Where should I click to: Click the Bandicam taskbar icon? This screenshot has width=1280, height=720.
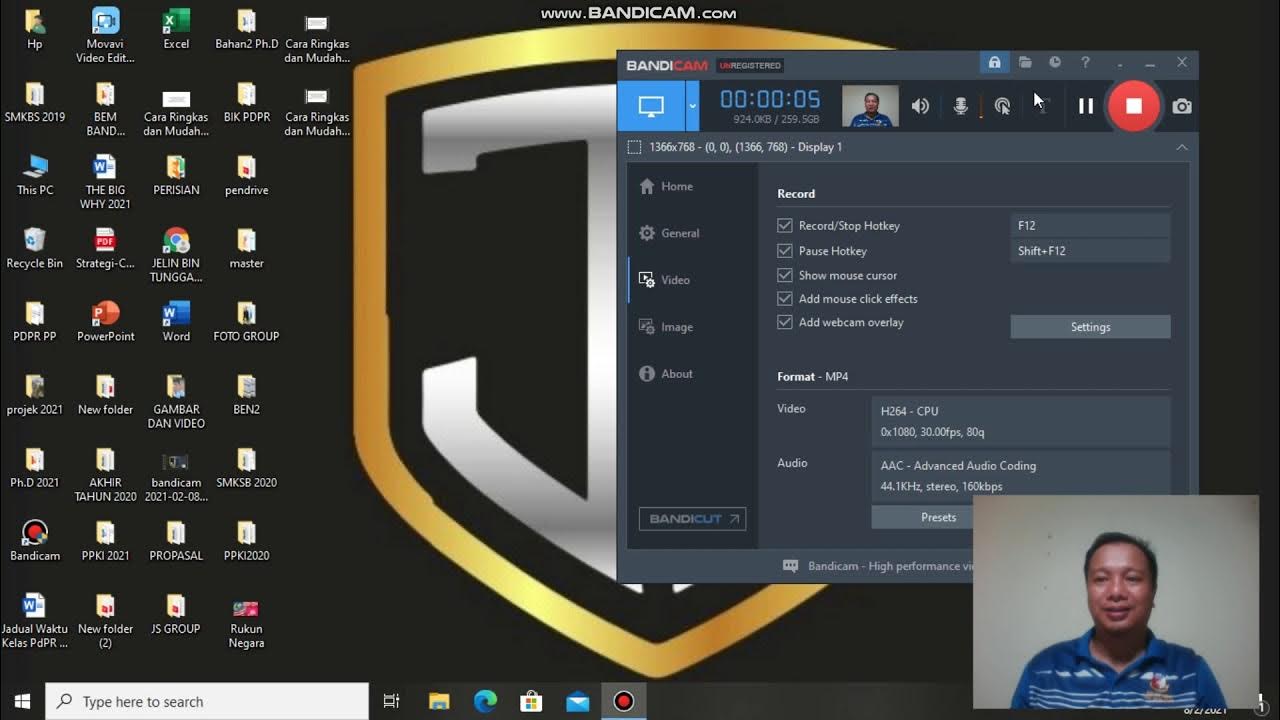(x=623, y=701)
